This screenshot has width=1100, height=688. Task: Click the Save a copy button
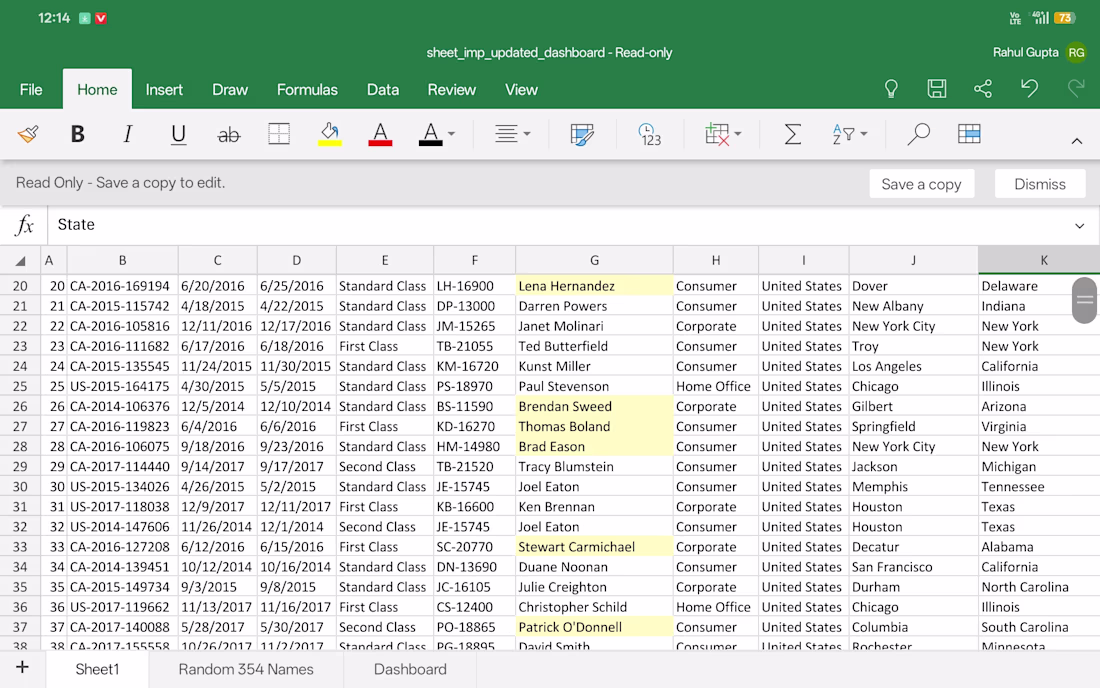pyautogui.click(x=921, y=184)
